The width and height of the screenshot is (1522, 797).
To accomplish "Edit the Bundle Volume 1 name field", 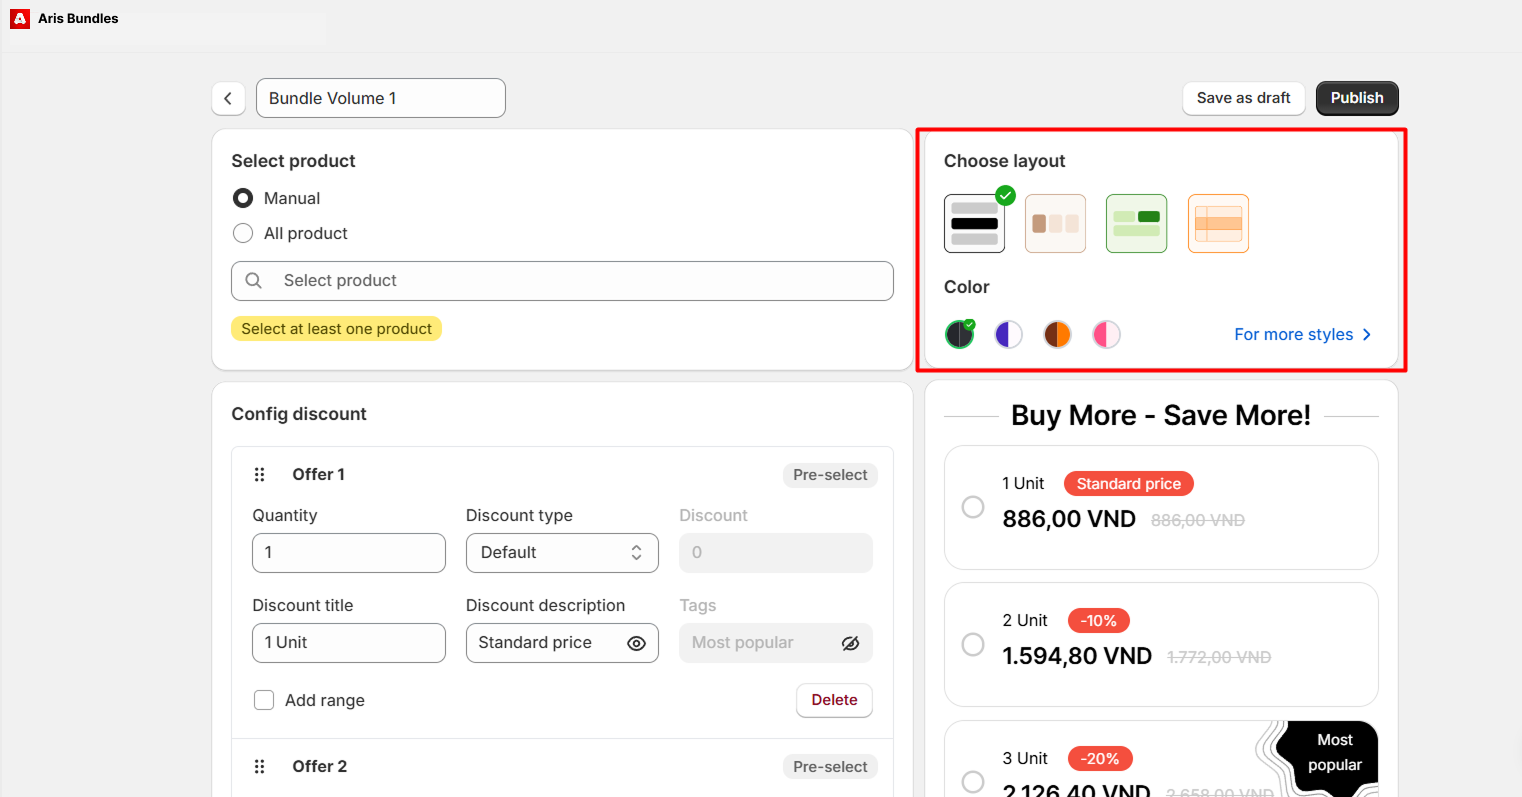I will pos(381,98).
